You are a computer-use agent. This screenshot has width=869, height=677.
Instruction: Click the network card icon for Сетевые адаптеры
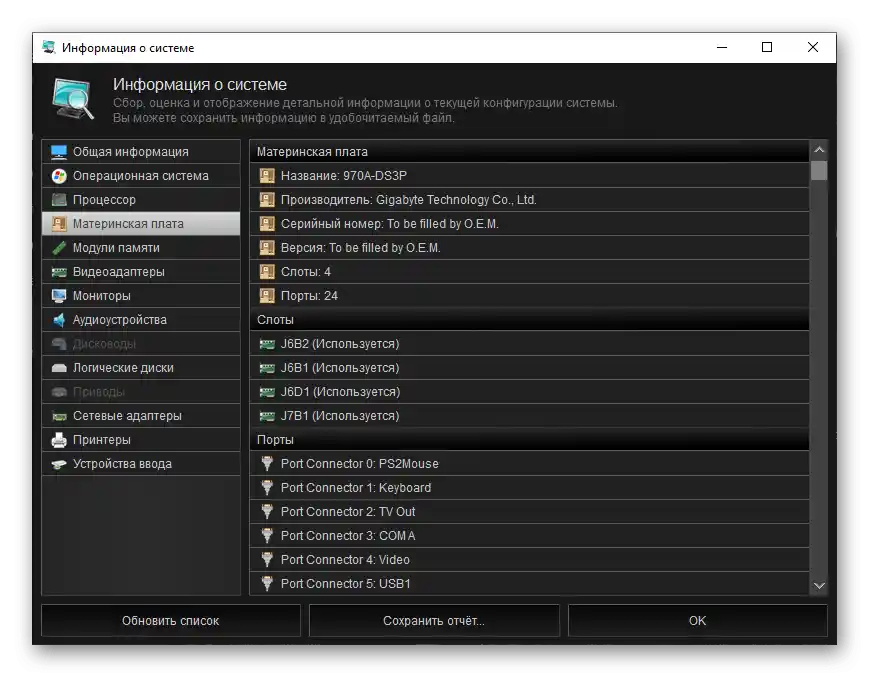[x=59, y=416]
